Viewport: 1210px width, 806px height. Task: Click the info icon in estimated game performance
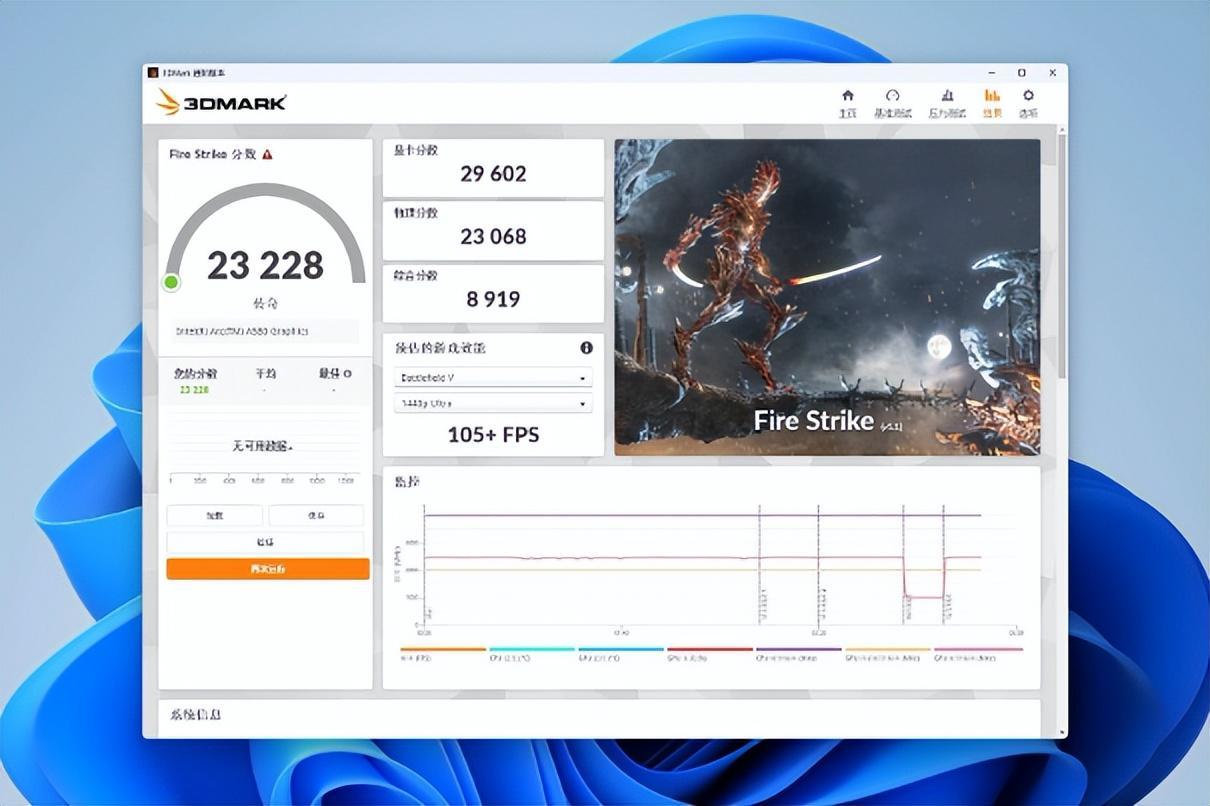tap(586, 348)
